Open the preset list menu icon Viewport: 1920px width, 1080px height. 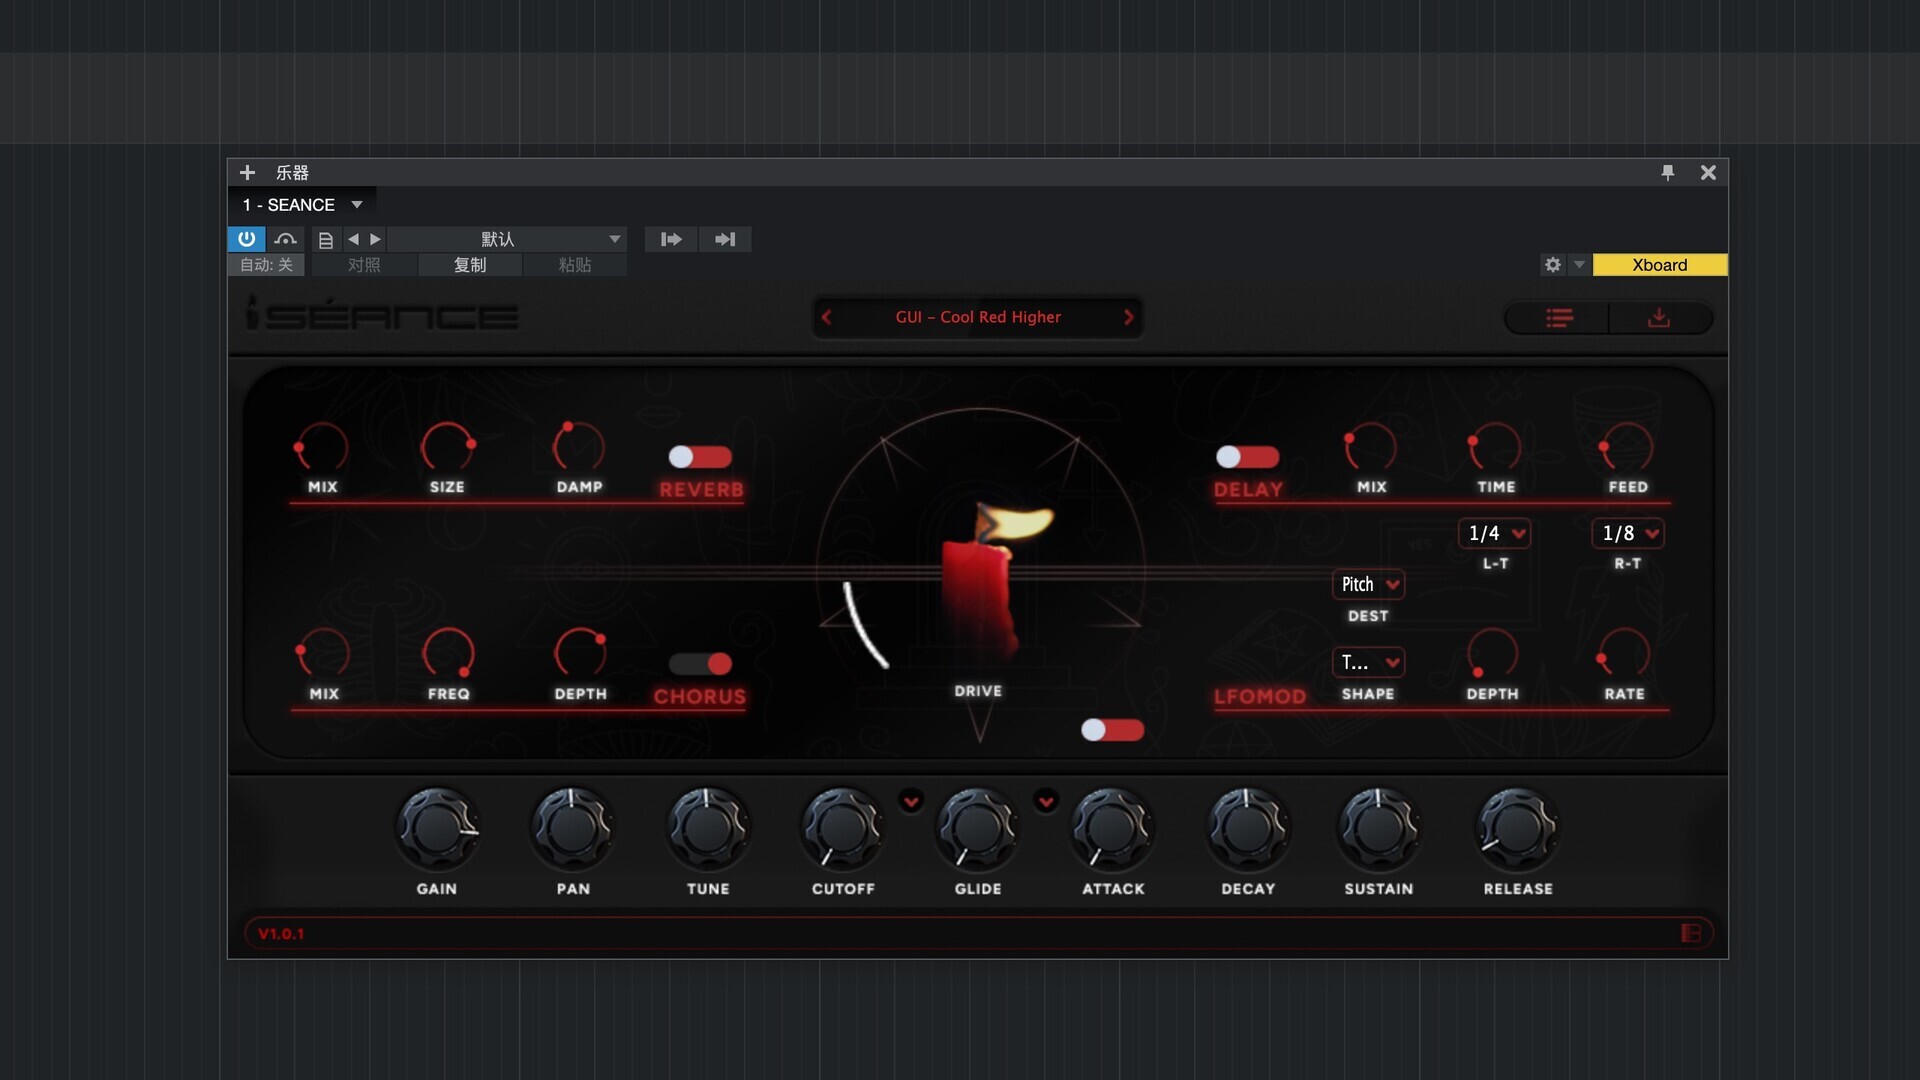[1559, 318]
